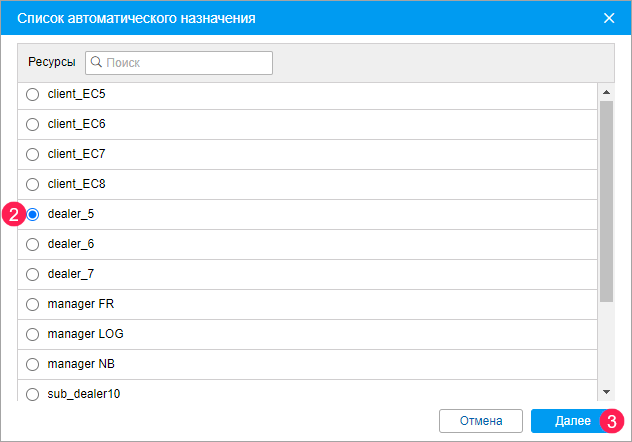The width and height of the screenshot is (632, 442).
Task: Click the red step 3 marker badge
Action: tap(611, 421)
